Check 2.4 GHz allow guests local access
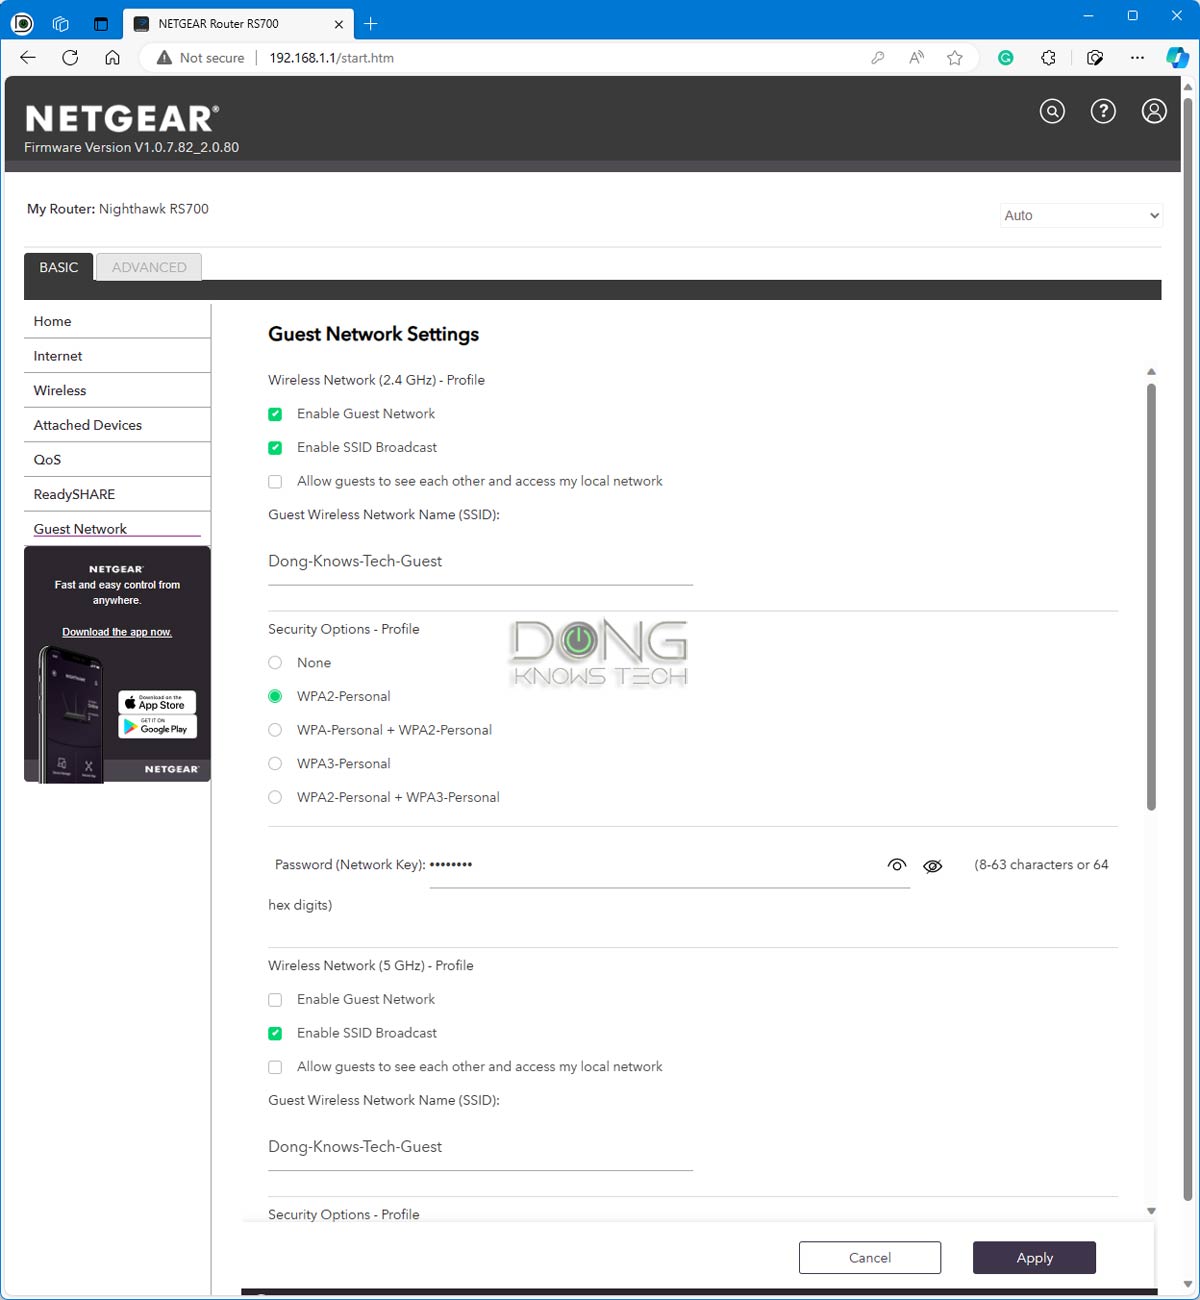Image resolution: width=1200 pixels, height=1300 pixels. tap(275, 482)
